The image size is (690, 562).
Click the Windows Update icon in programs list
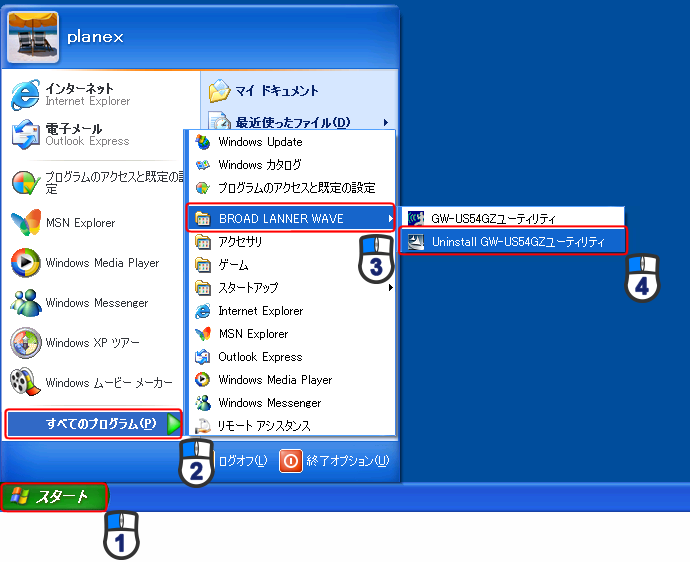[202, 142]
